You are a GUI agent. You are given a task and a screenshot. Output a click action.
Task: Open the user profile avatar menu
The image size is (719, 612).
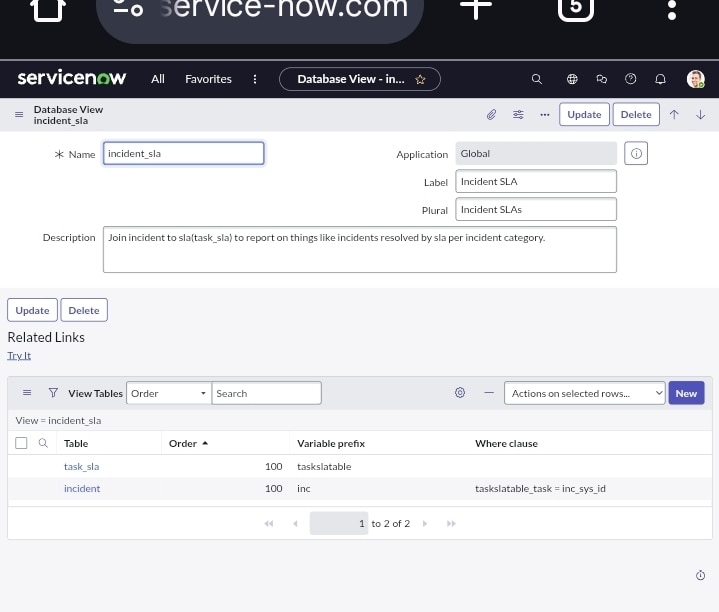(x=695, y=79)
